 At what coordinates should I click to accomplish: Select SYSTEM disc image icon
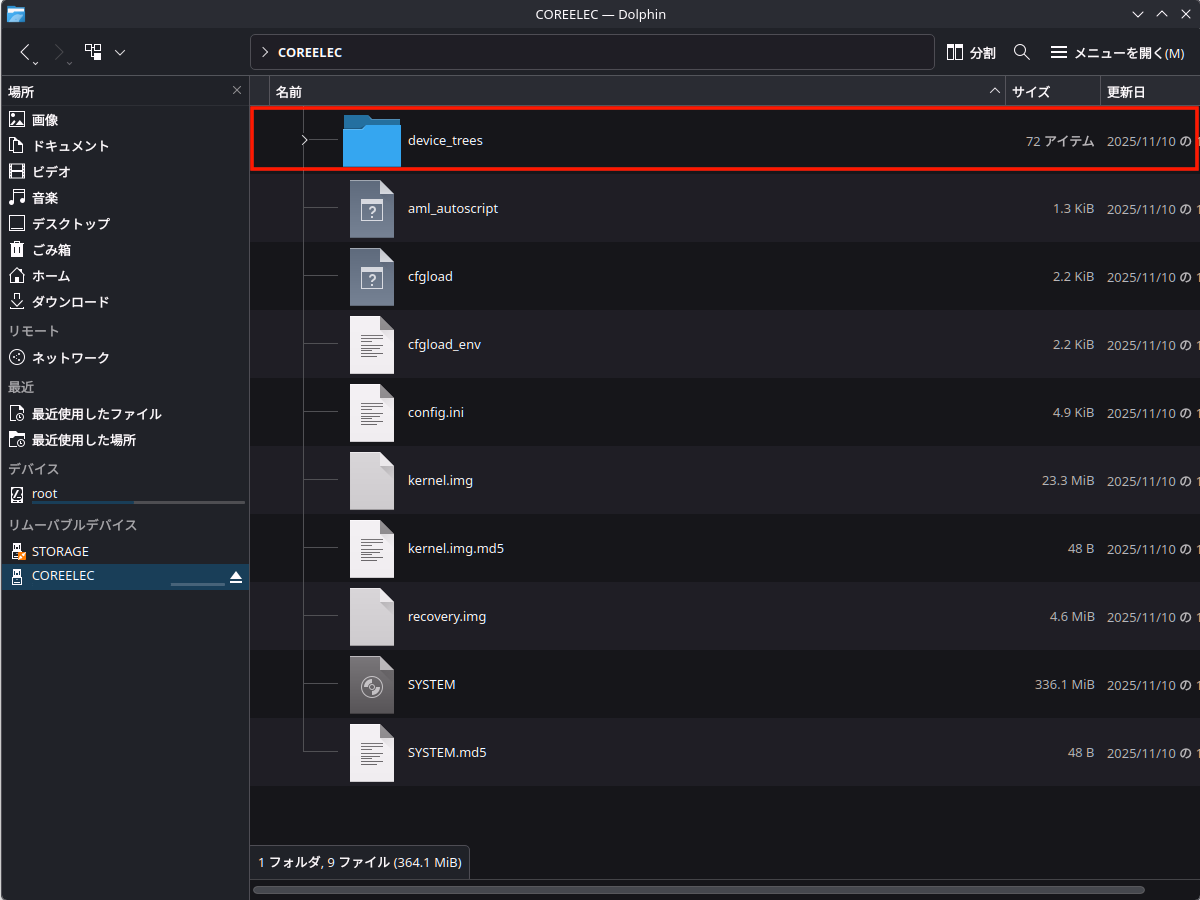pos(372,684)
